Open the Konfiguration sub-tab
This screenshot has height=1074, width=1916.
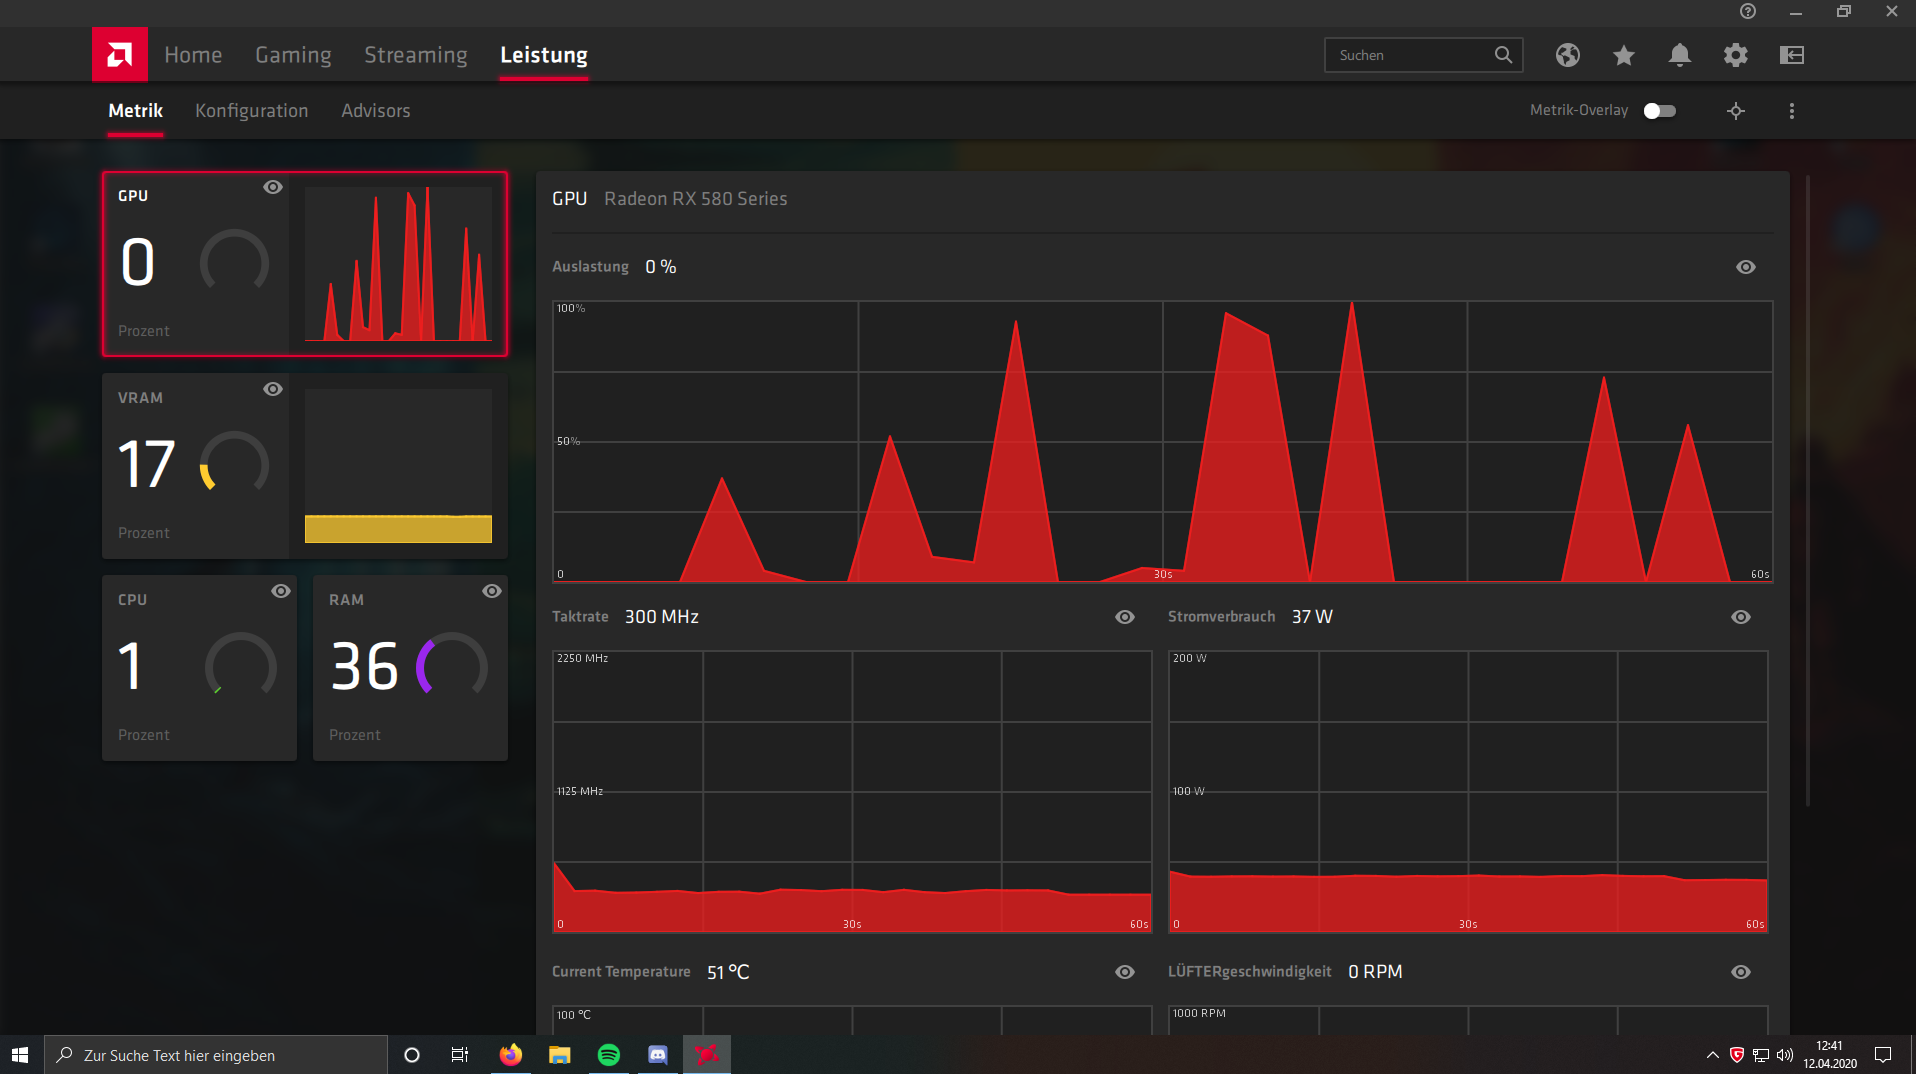coord(252,111)
